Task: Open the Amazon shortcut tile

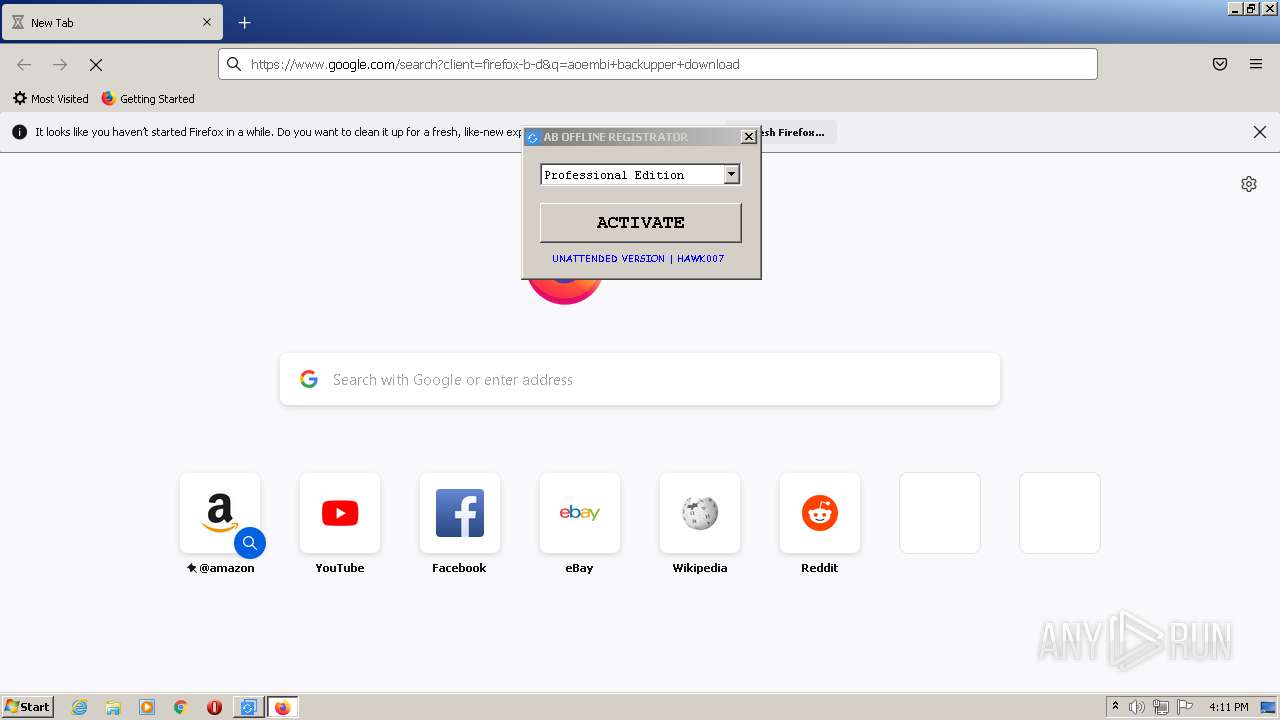Action: 220,513
